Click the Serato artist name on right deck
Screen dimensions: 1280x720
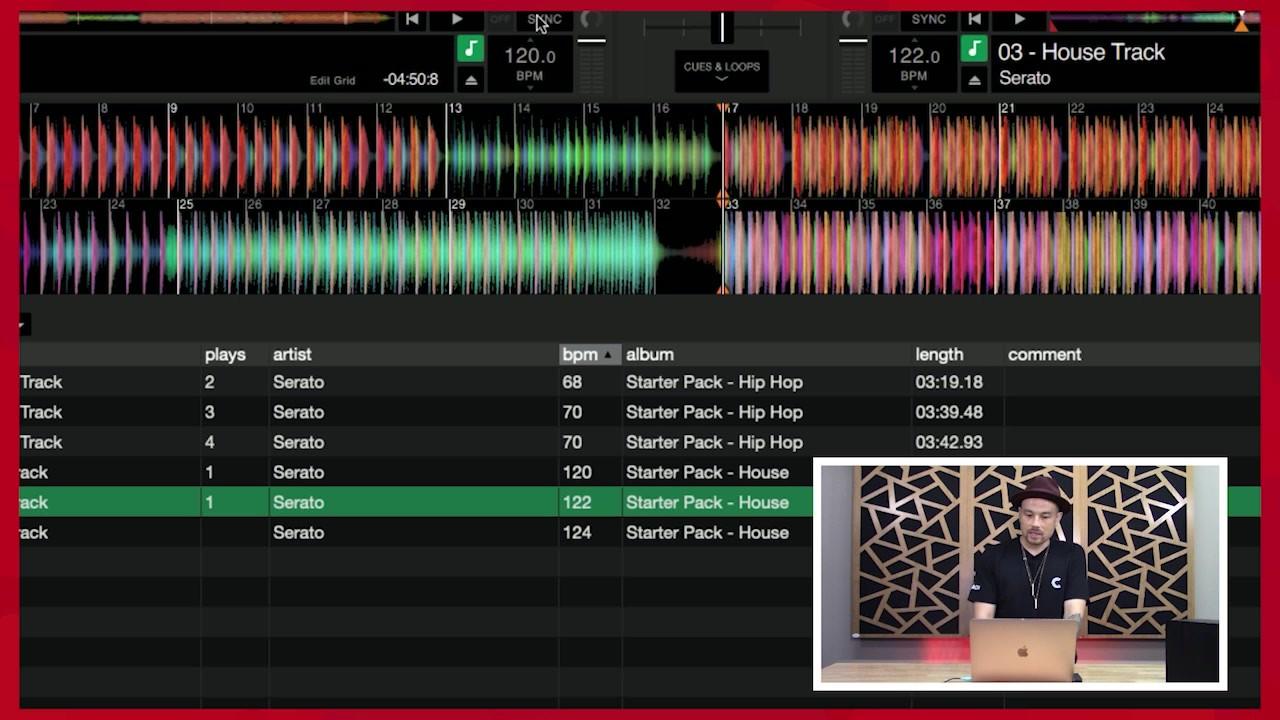pyautogui.click(x=1024, y=78)
